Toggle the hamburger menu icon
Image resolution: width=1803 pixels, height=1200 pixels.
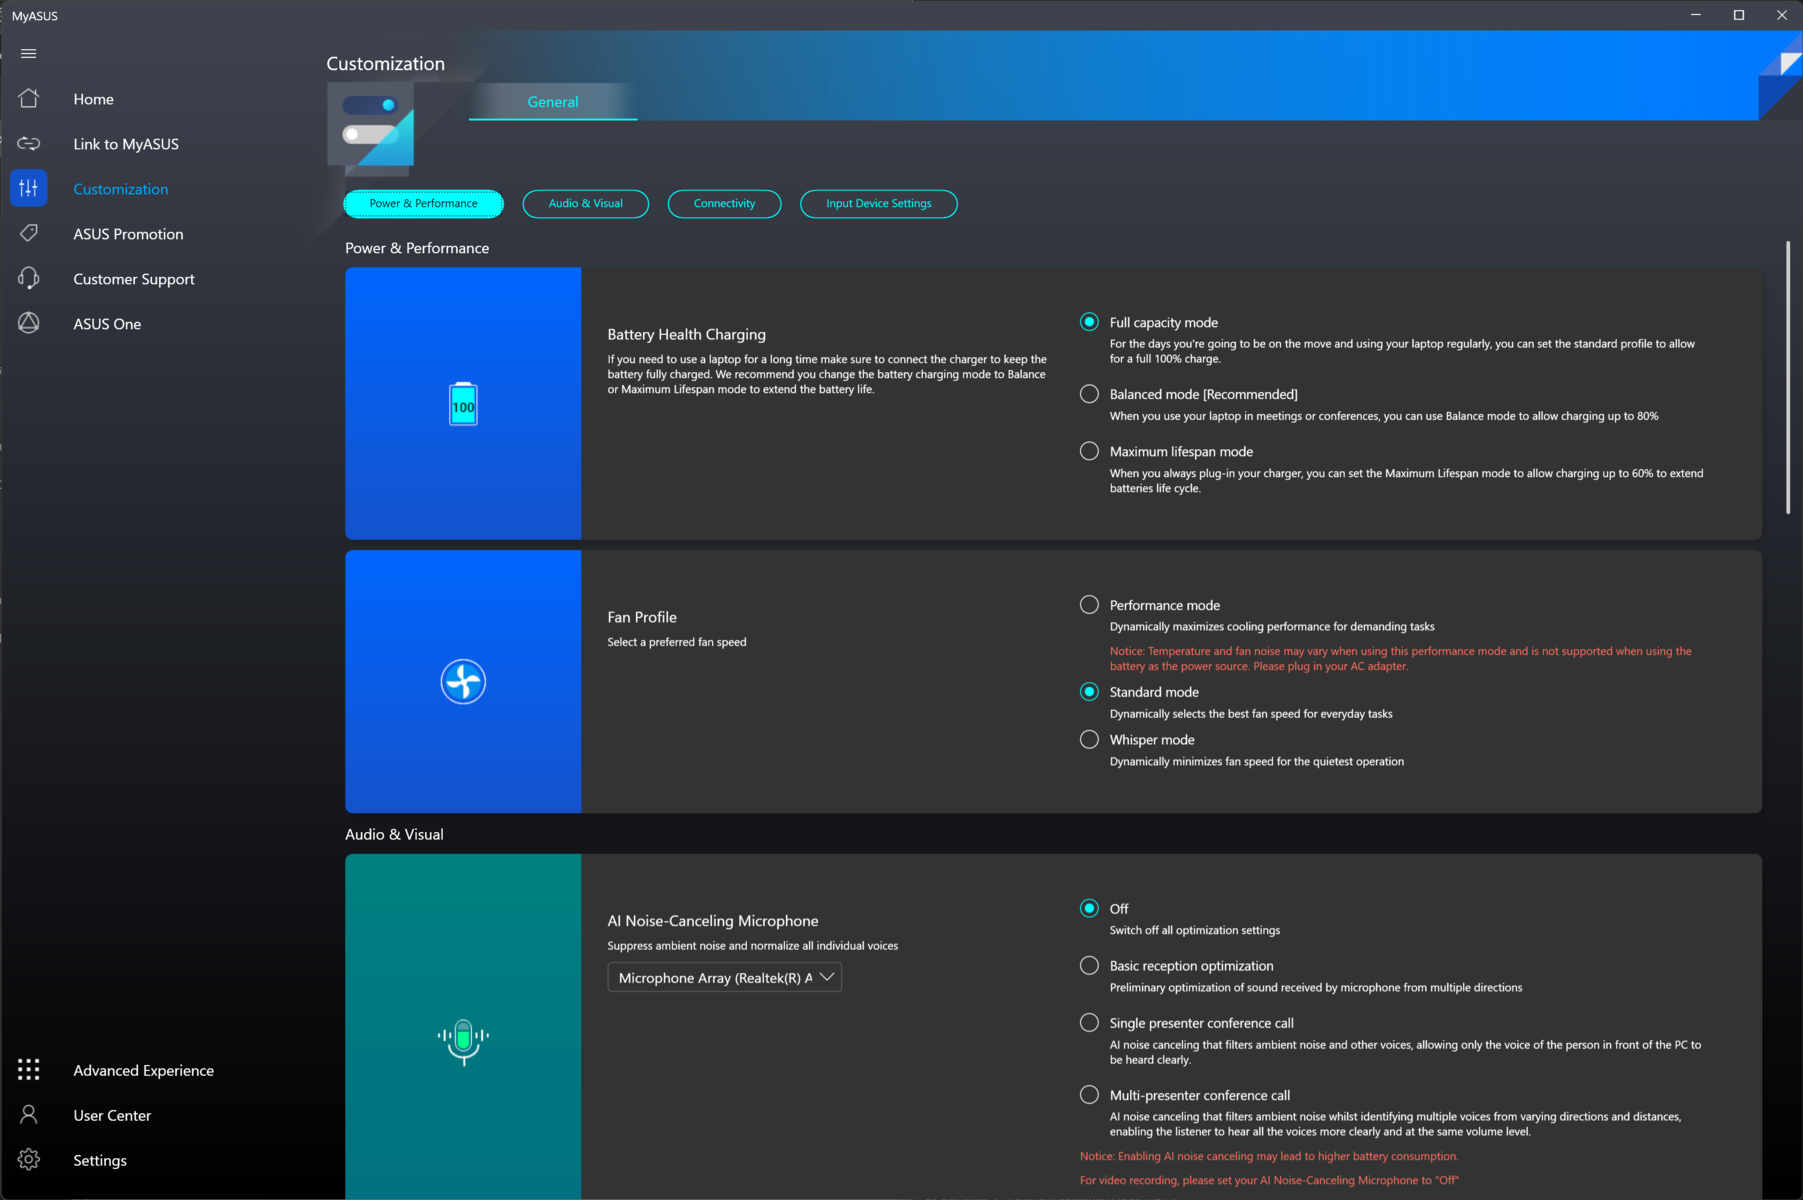coord(28,54)
